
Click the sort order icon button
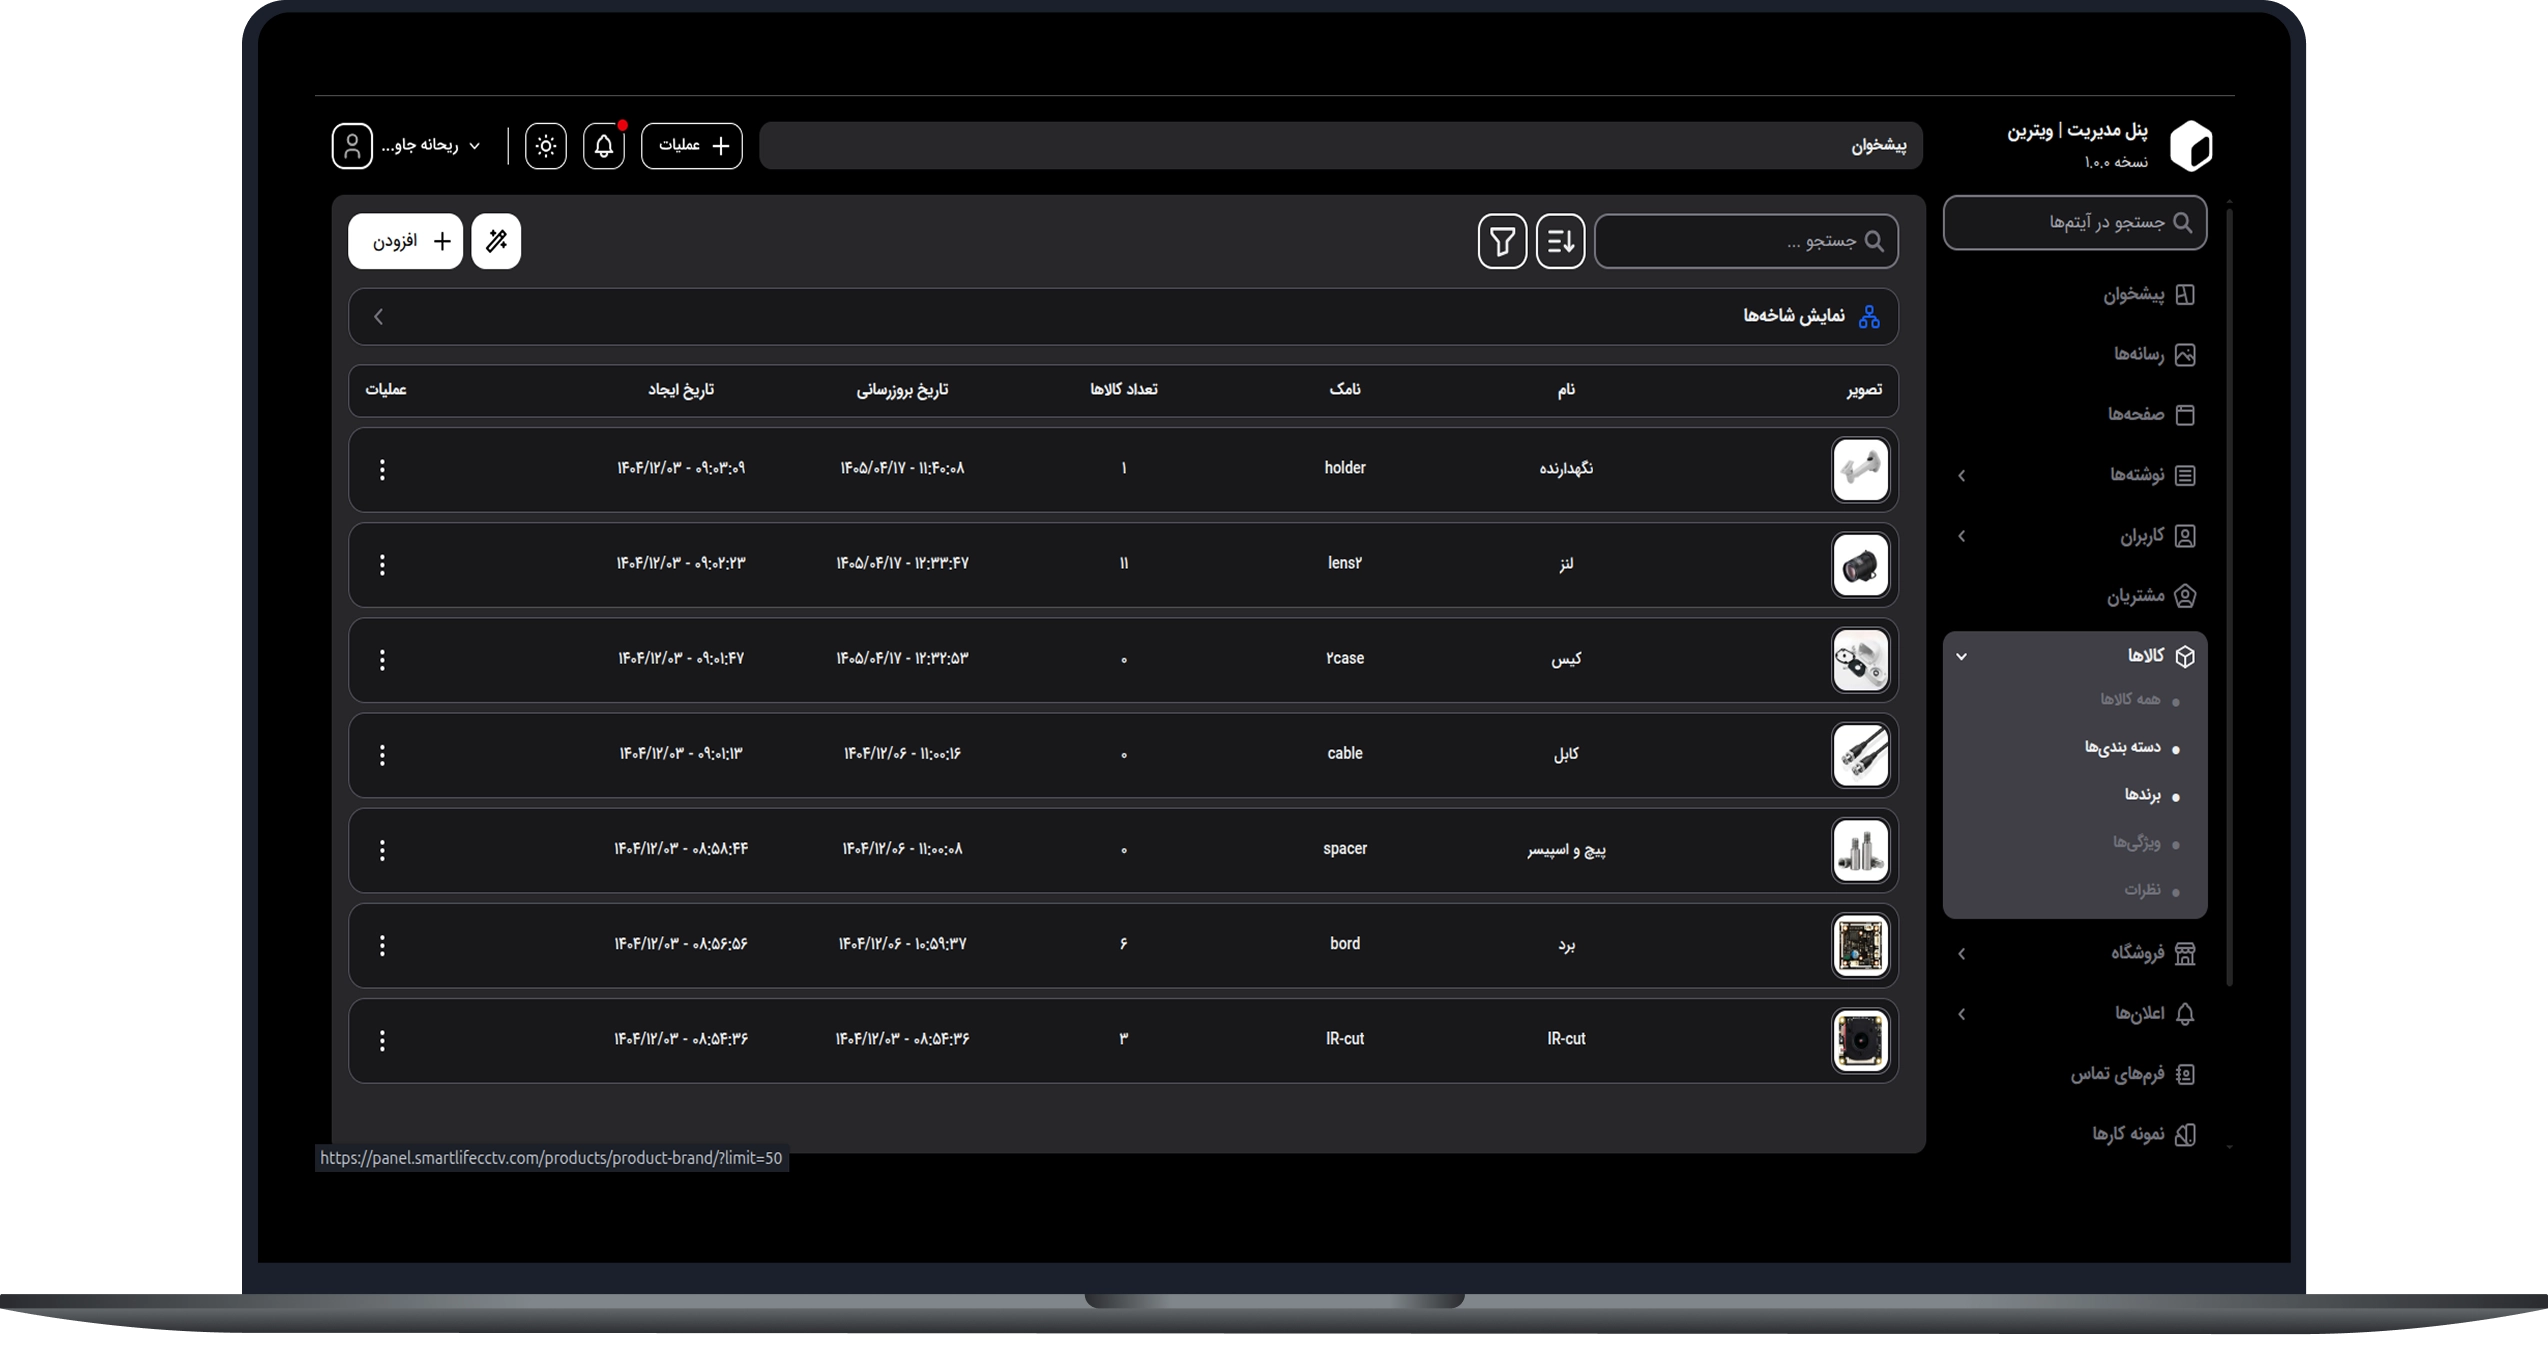1560,241
